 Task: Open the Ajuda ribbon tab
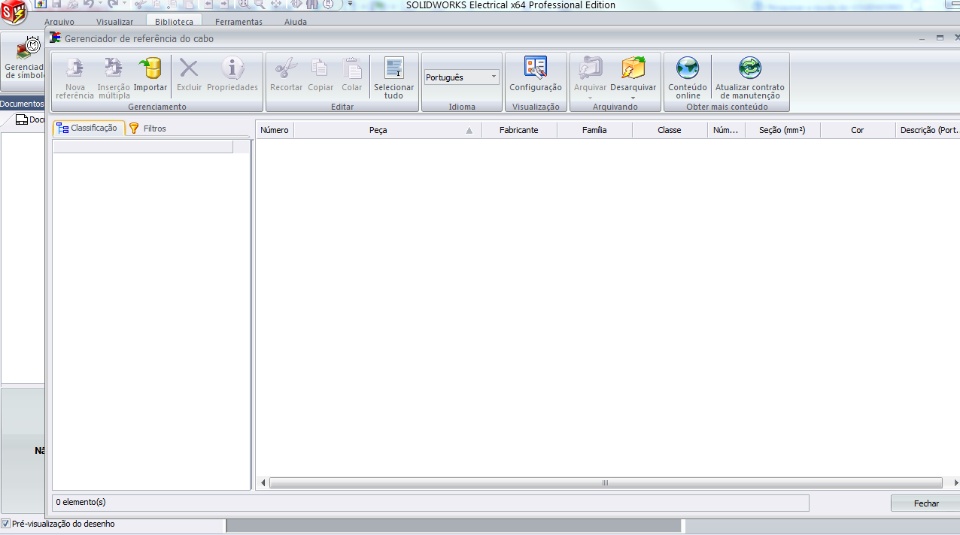296,22
